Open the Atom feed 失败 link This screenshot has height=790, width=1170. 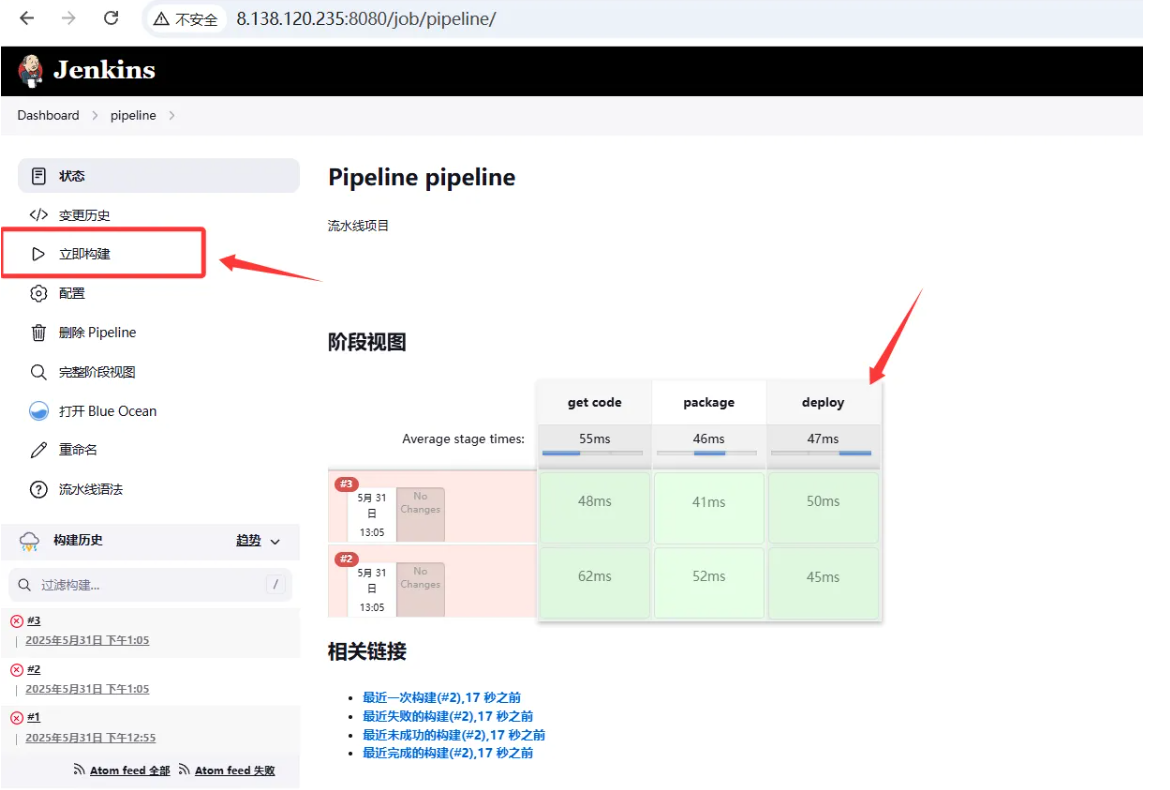point(235,771)
